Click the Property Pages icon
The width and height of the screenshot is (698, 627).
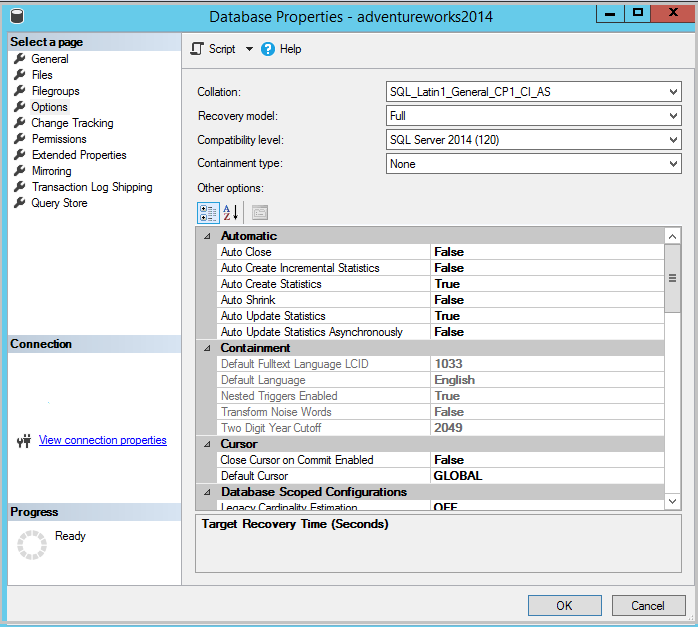pyautogui.click(x=259, y=212)
